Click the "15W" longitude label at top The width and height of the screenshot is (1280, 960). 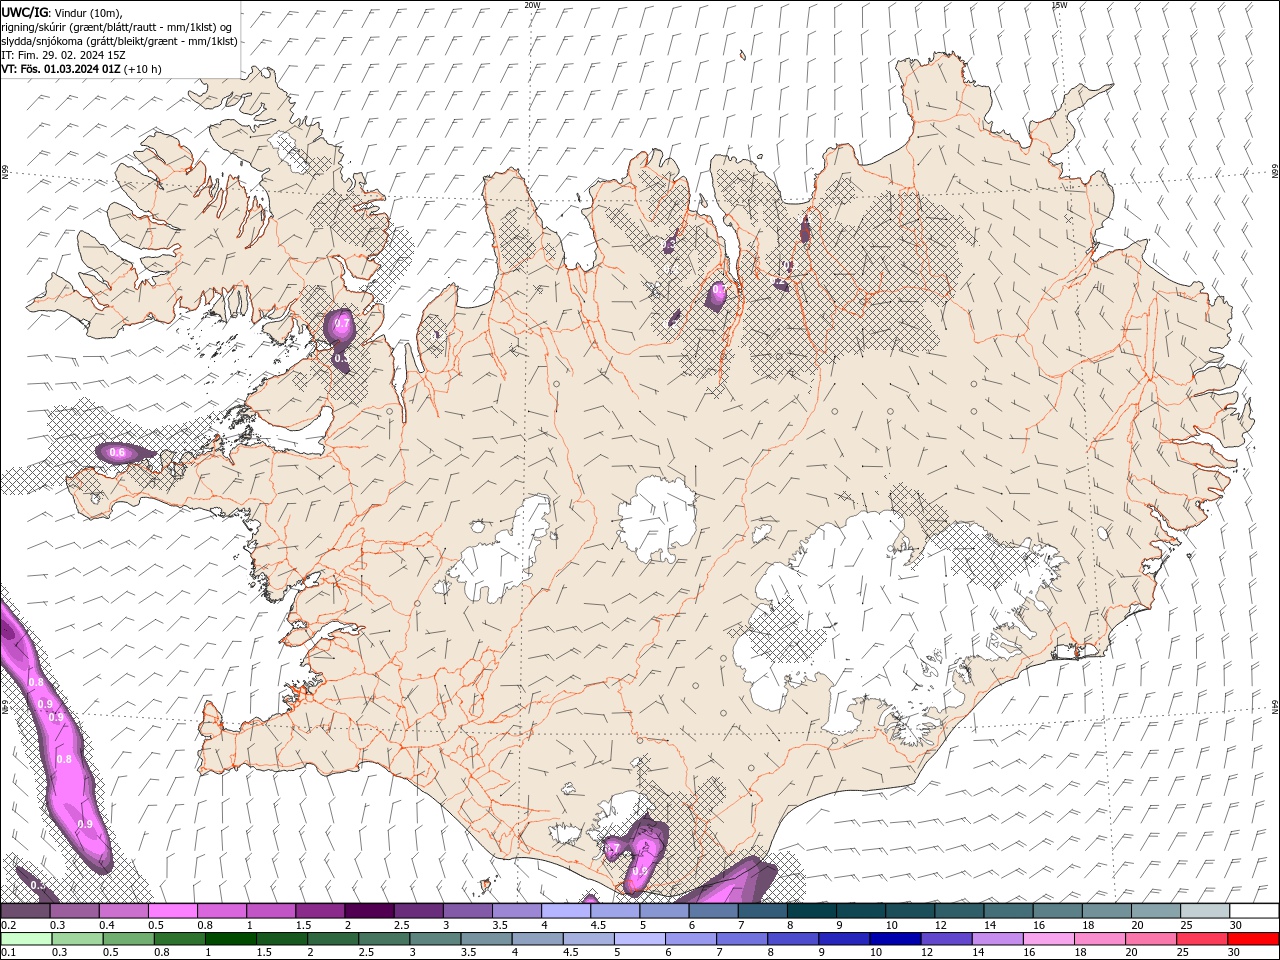[x=1059, y=5]
